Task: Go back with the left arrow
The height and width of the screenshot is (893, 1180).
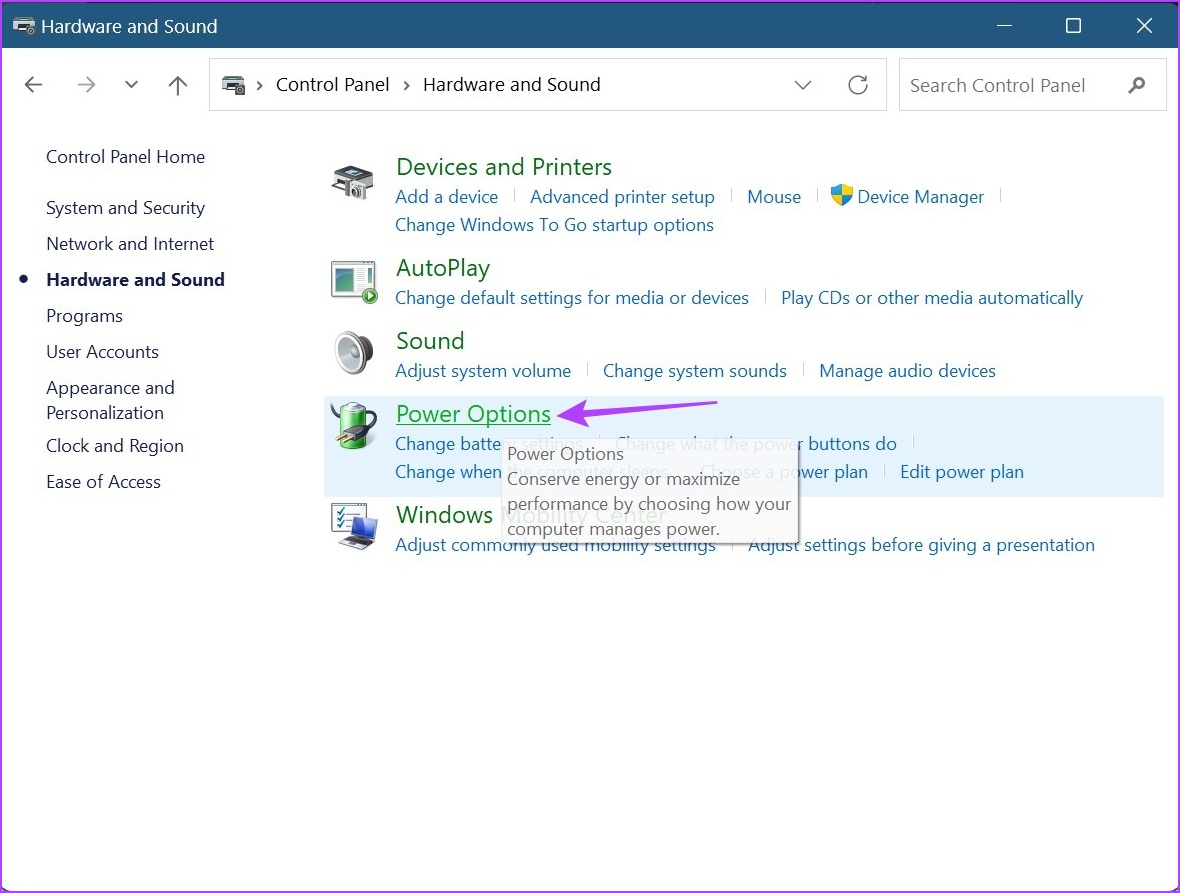Action: pyautogui.click(x=33, y=85)
